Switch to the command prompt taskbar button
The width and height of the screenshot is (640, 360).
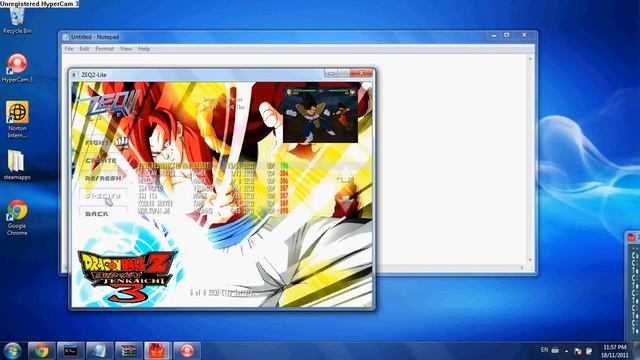point(71,351)
